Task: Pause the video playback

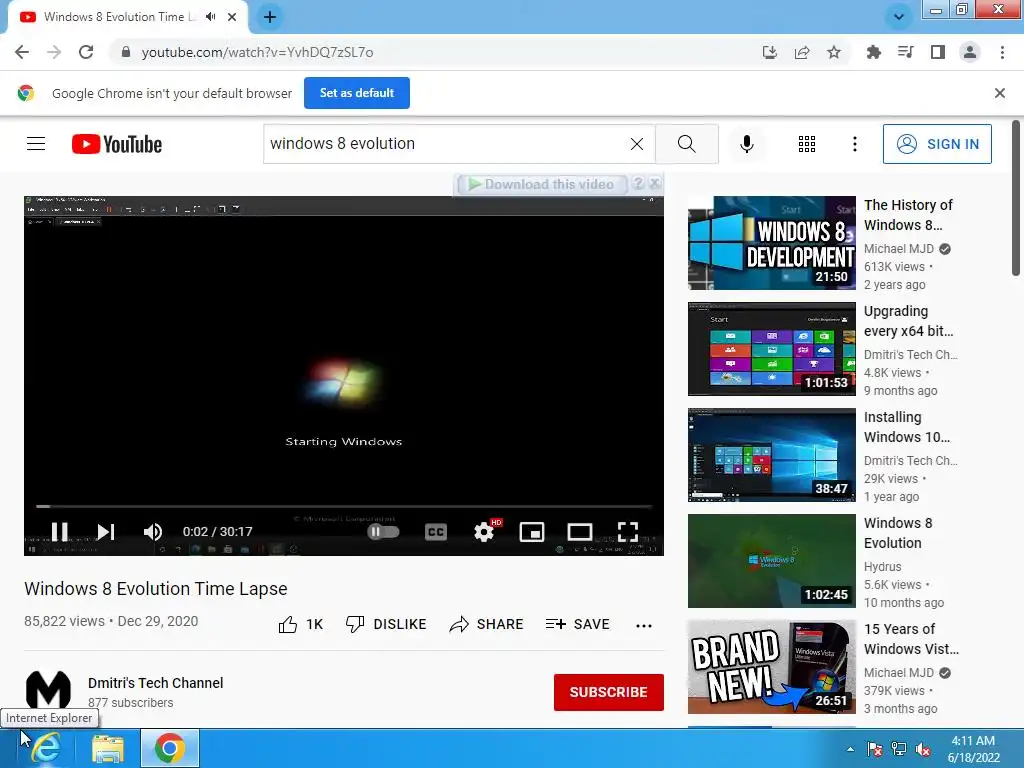Action: pos(59,532)
